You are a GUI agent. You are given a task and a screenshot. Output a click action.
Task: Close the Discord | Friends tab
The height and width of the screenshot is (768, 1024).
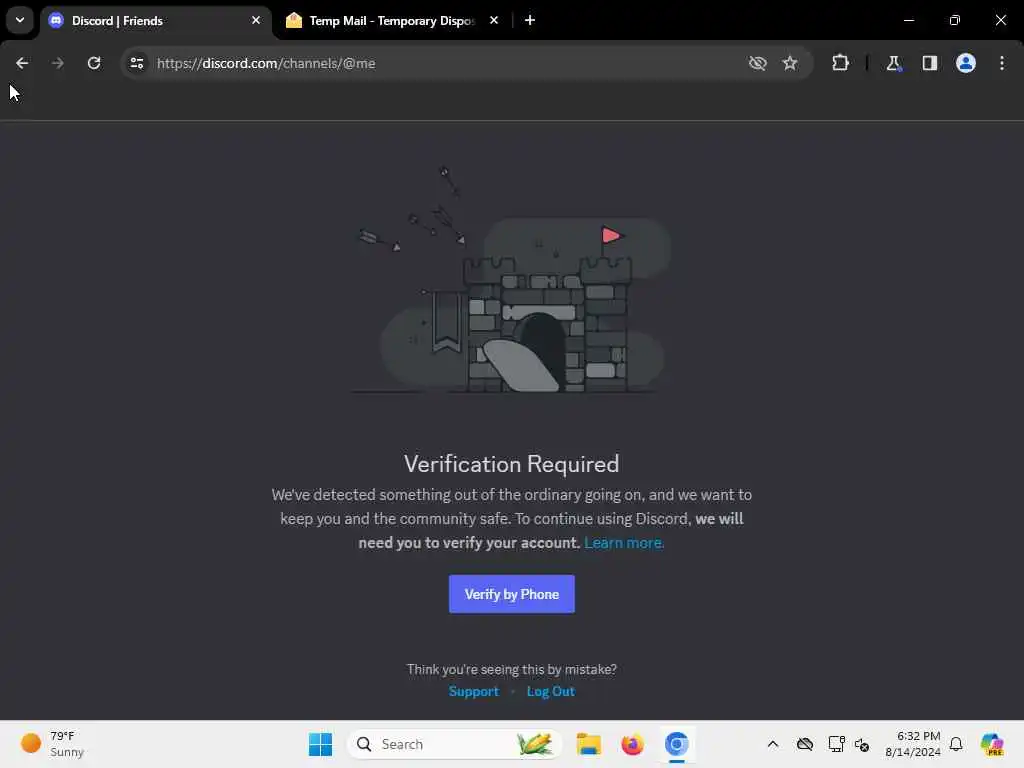tap(256, 20)
